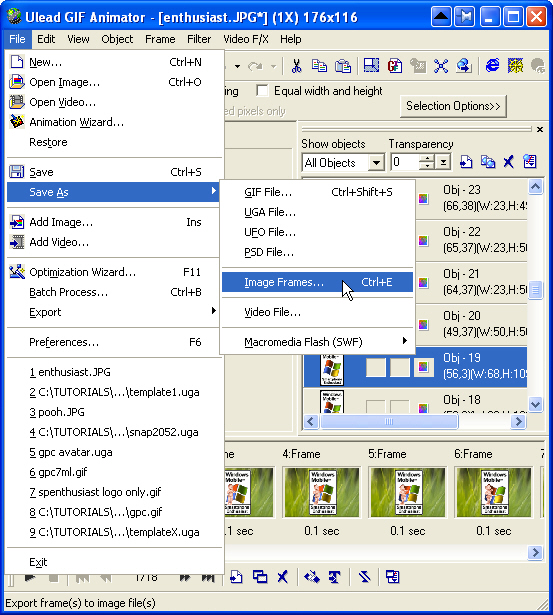Image resolution: width=553 pixels, height=615 pixels.
Task: Click the banner text T icon
Action: 335,577
